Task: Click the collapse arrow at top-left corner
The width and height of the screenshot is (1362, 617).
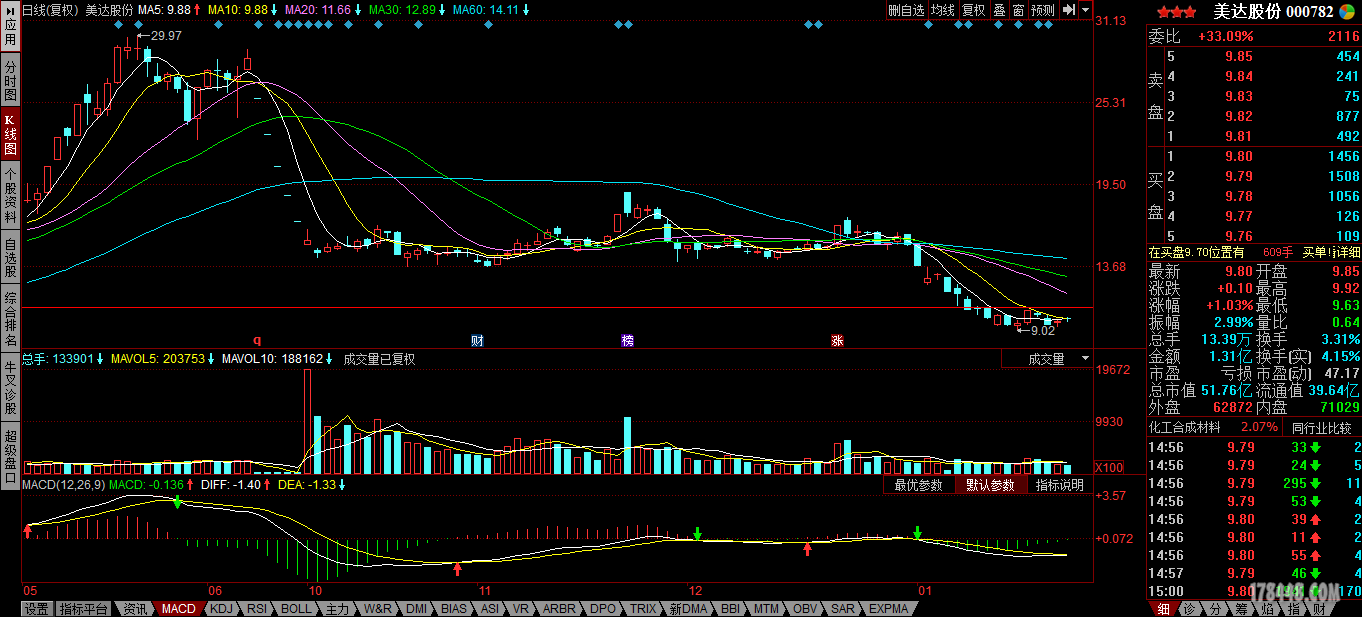Action: [9, 9]
